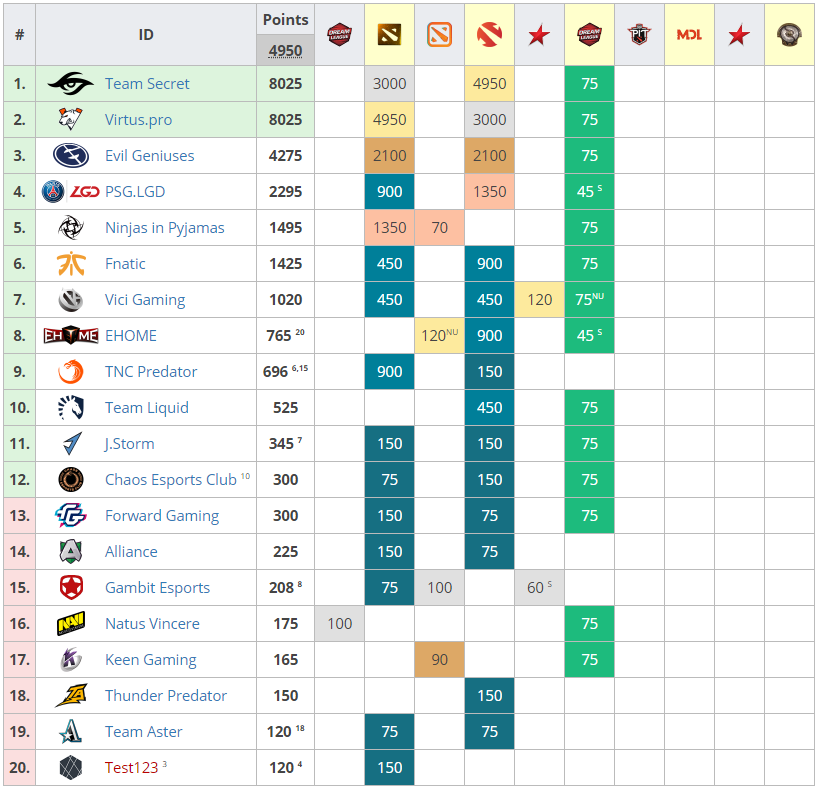Click the Team Aster logo
Viewport: 818px width, 789px height.
[x=71, y=732]
